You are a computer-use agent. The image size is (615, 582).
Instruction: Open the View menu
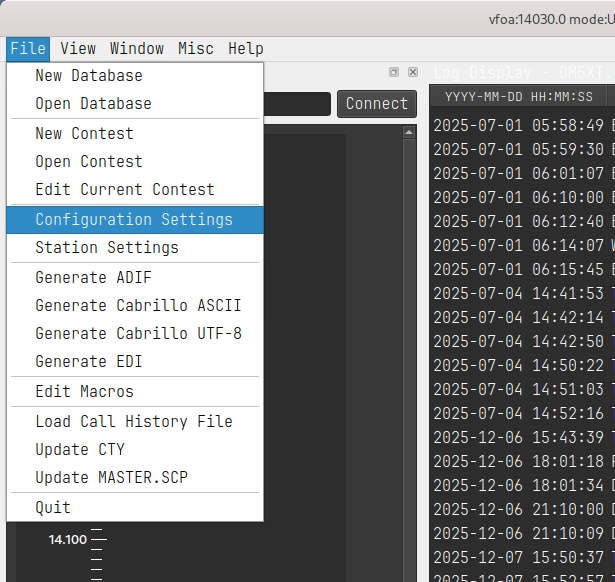pos(78,48)
